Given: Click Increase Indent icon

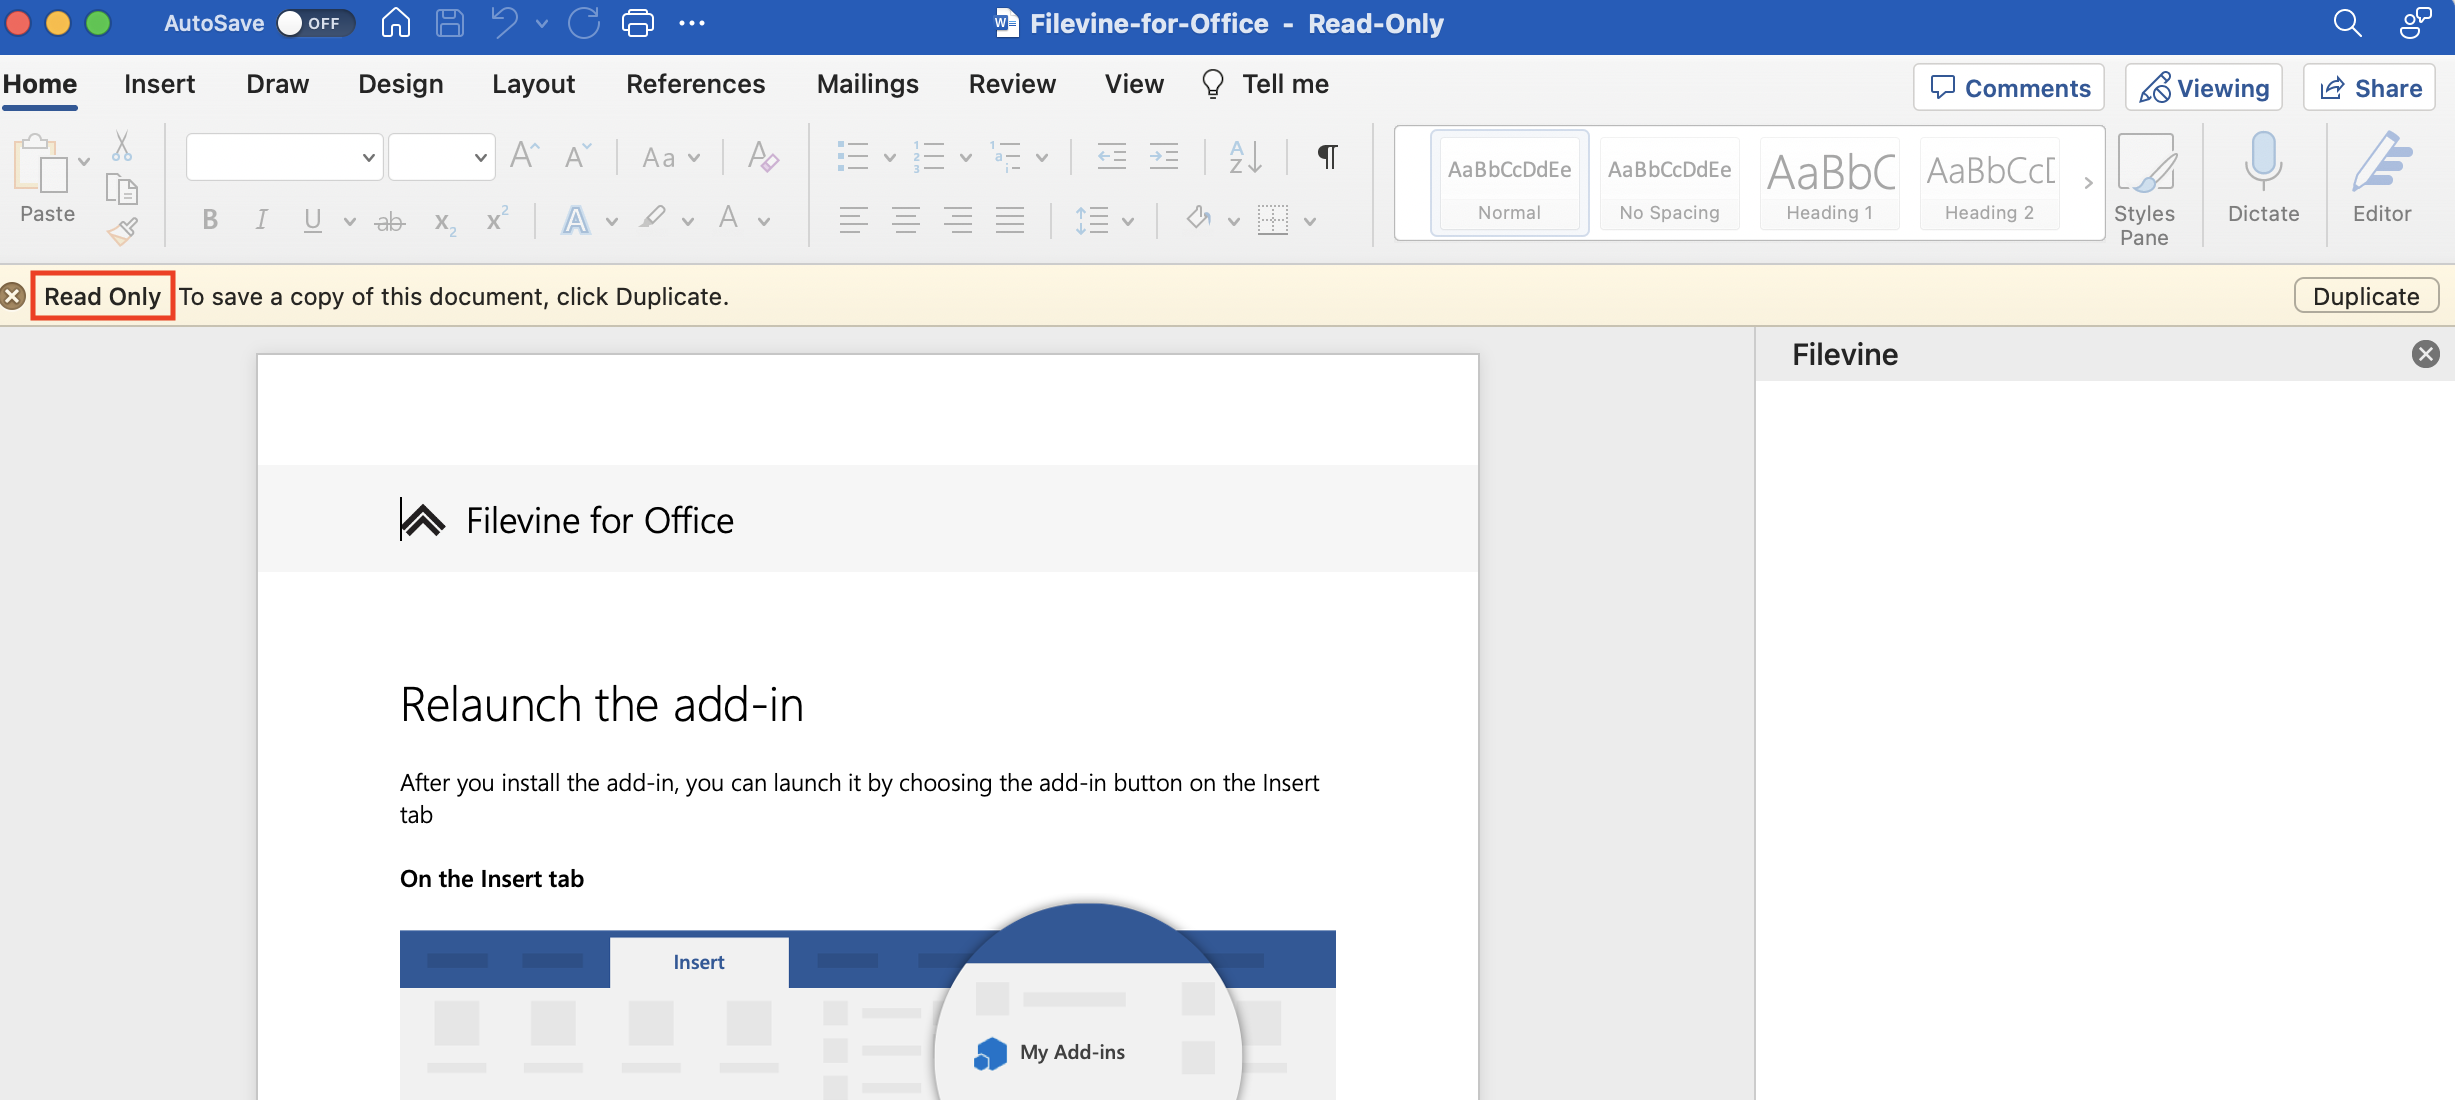Looking at the screenshot, I should pyautogui.click(x=1164, y=156).
